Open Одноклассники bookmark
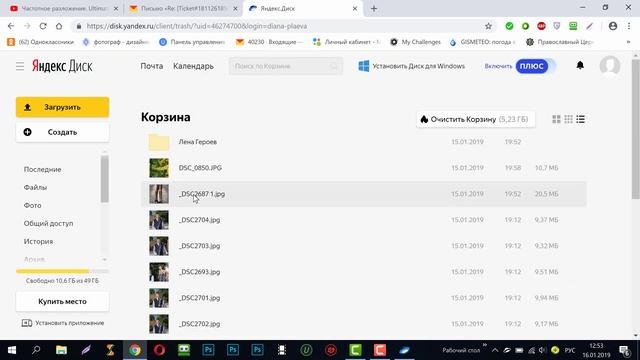The height and width of the screenshot is (360, 640). click(41, 42)
